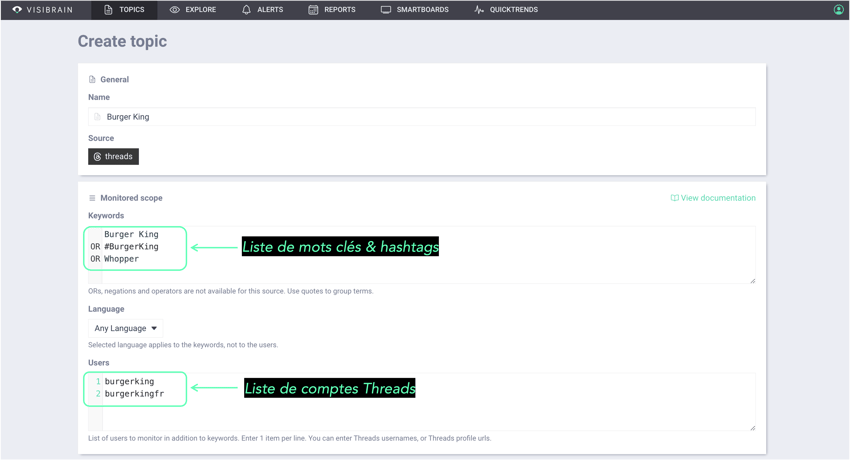Click the topic Name input field

click(422, 116)
